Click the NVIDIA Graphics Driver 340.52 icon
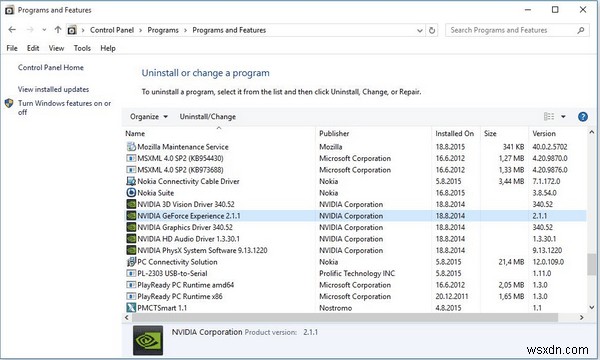600x360 pixels. click(131, 227)
